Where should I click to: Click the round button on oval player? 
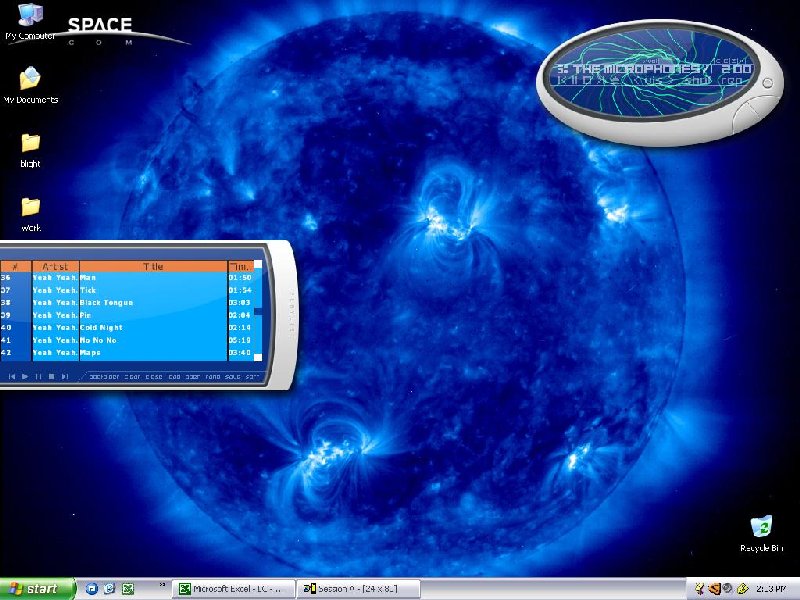[767, 83]
